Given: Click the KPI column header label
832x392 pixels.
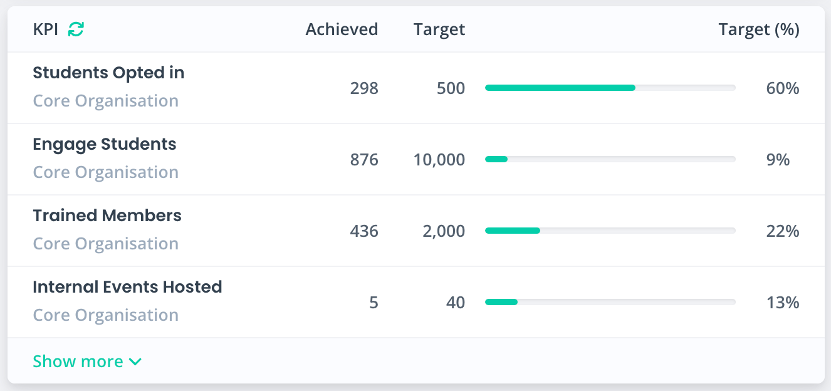Looking at the screenshot, I should [x=45, y=29].
